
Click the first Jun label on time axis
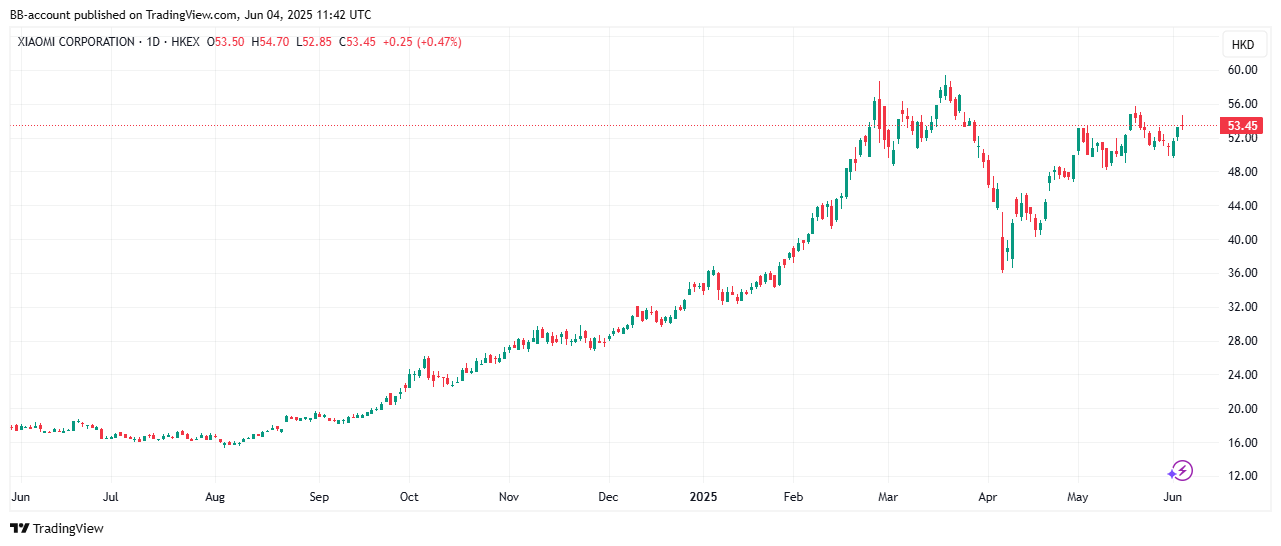[x=20, y=496]
